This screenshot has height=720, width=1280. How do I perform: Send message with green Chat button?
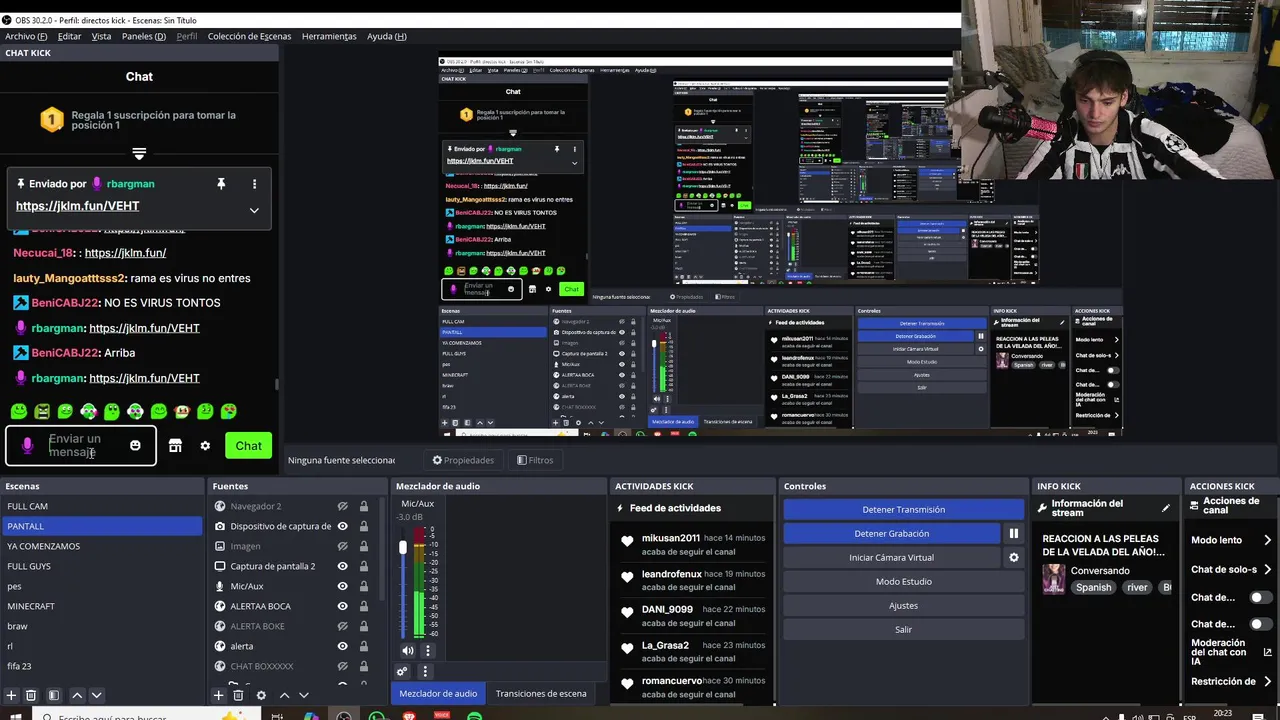point(248,446)
